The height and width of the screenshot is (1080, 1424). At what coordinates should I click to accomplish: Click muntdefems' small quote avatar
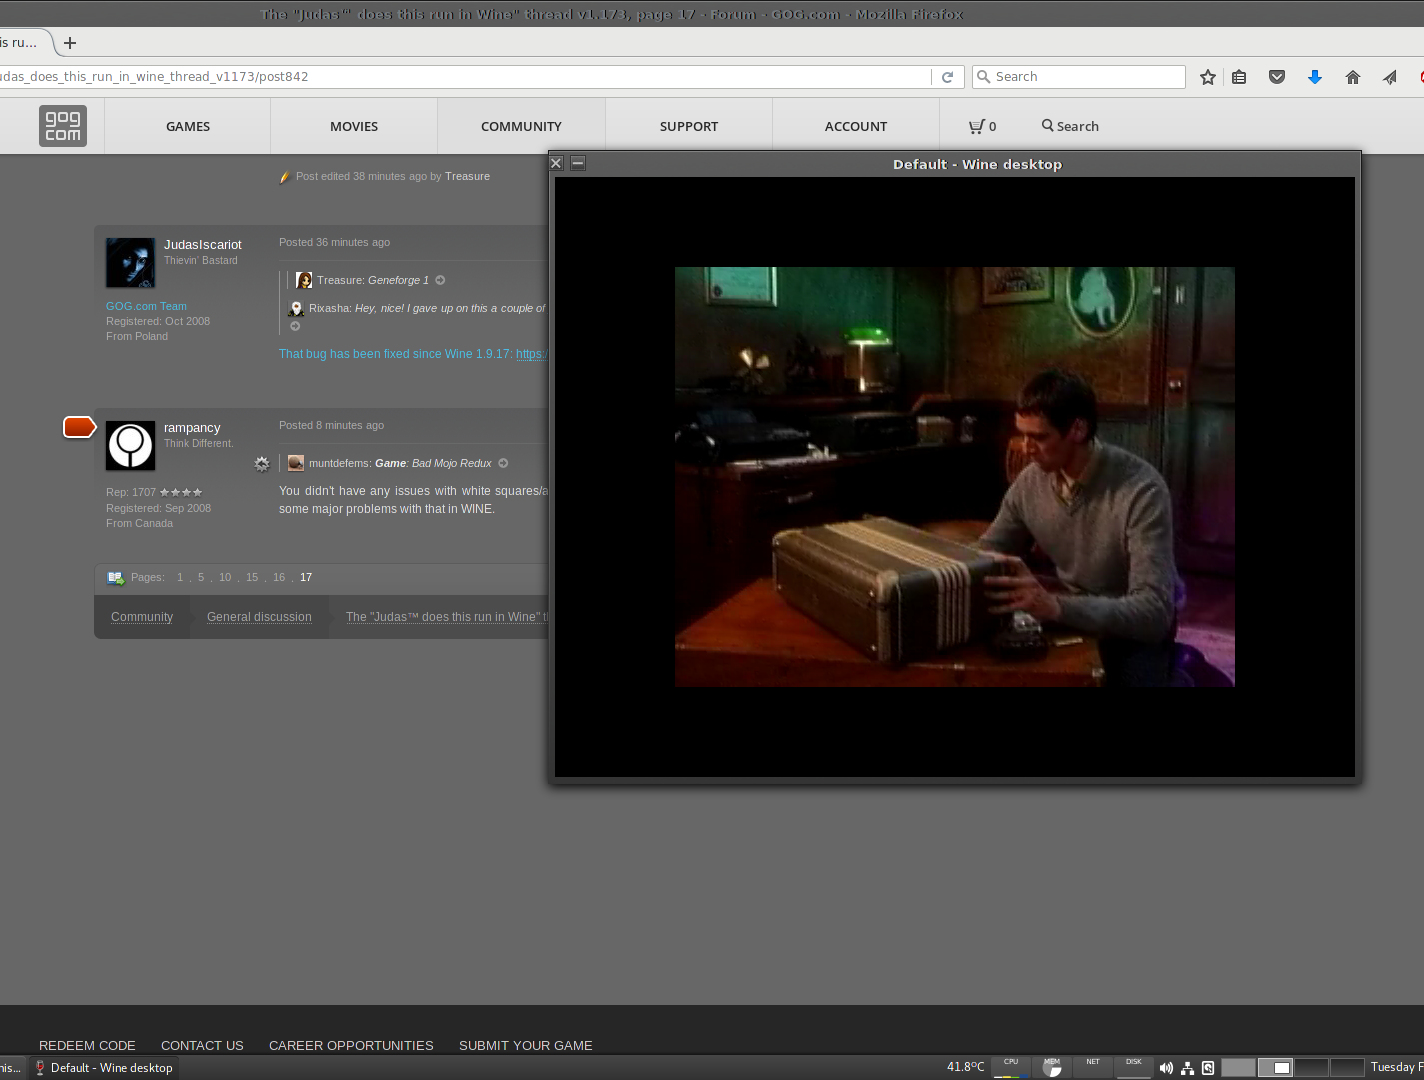pyautogui.click(x=296, y=463)
